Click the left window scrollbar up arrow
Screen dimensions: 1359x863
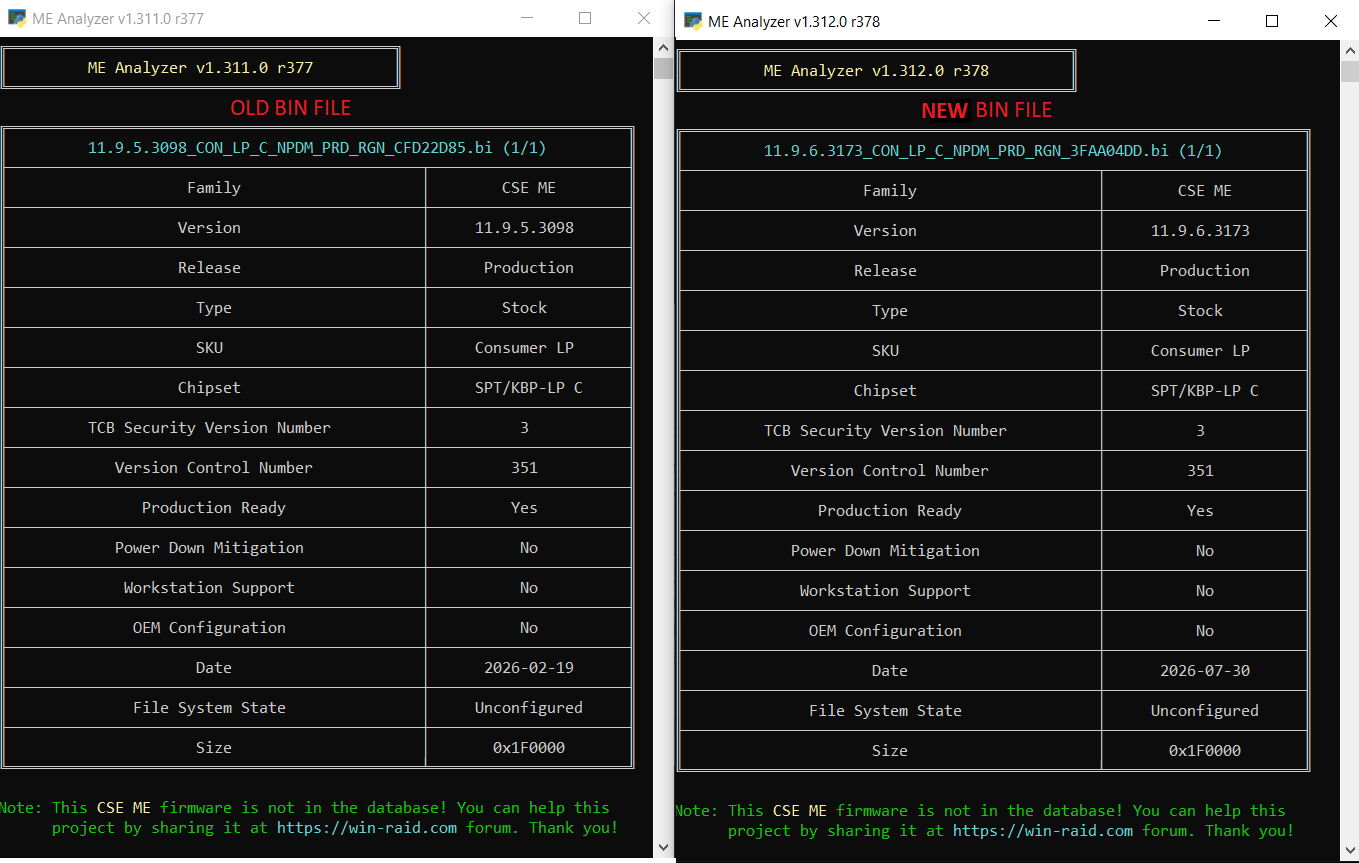(663, 47)
